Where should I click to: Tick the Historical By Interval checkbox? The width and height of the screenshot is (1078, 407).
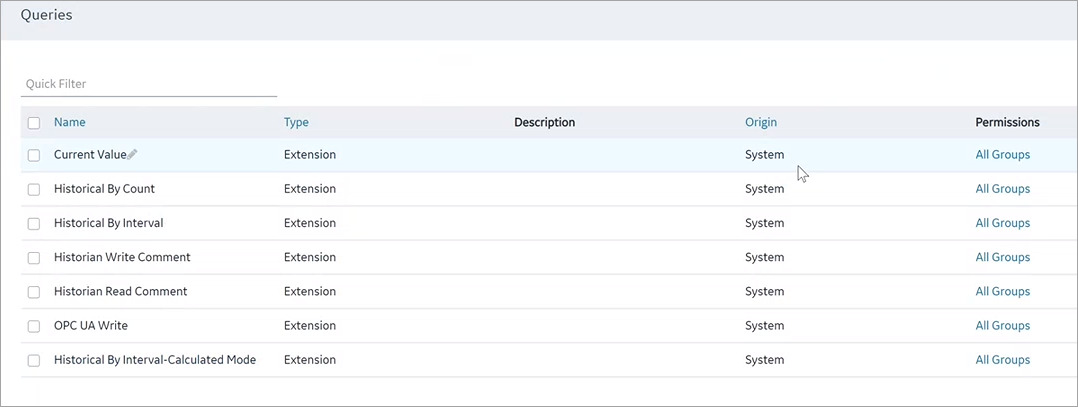(34, 224)
